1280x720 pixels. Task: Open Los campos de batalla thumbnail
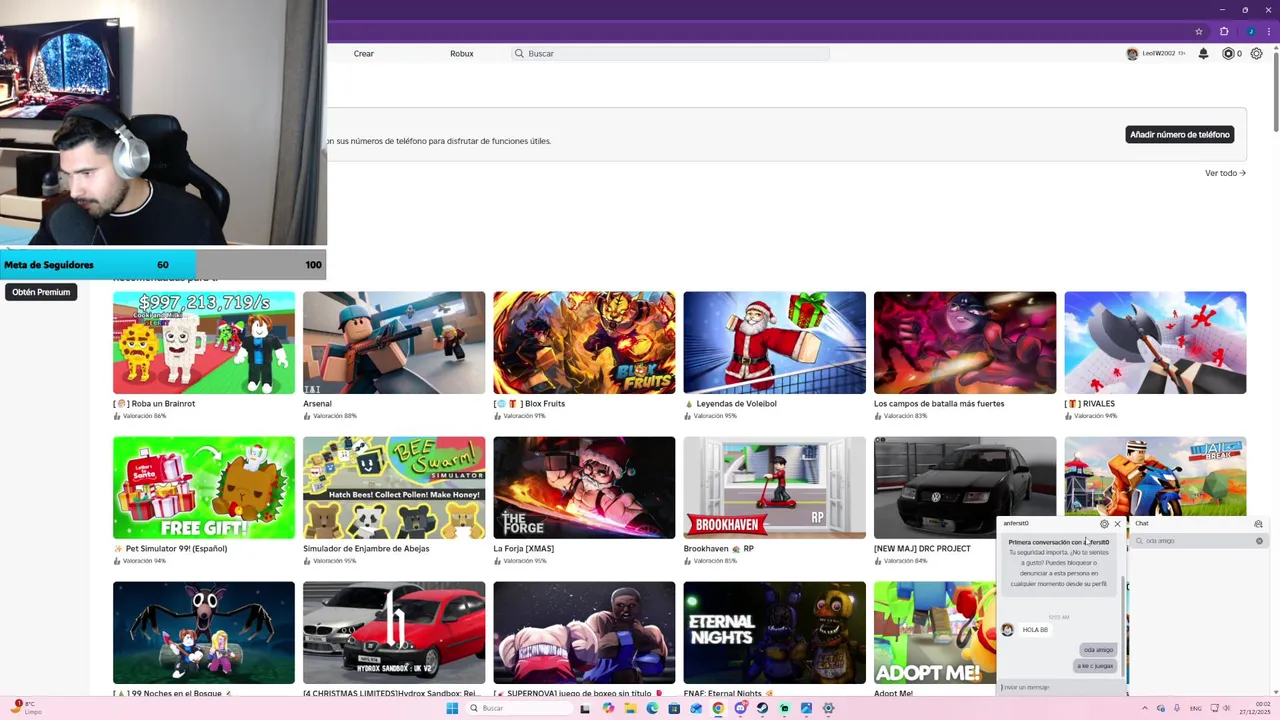(x=965, y=343)
